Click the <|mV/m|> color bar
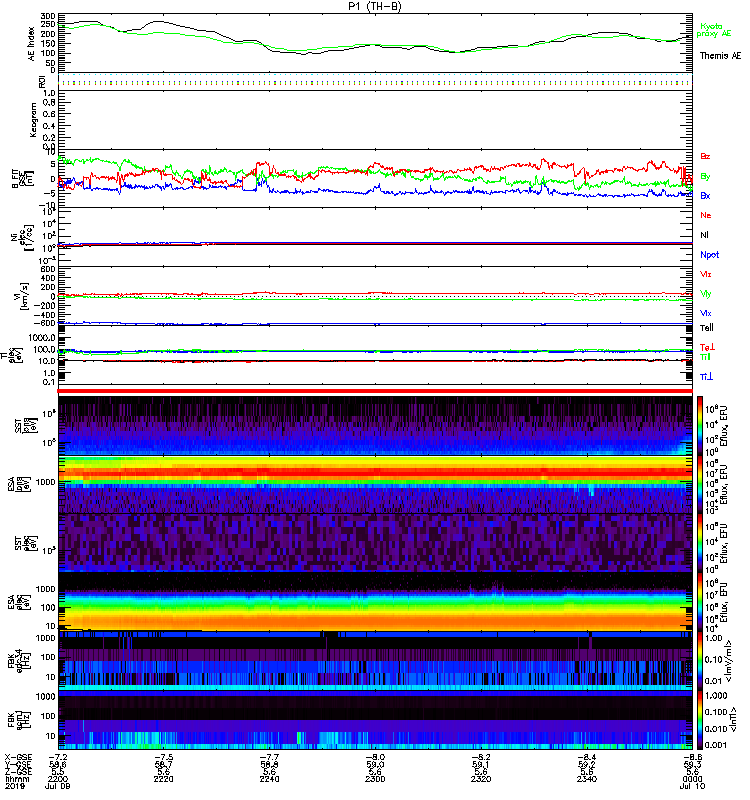The height and width of the screenshot is (800, 750). 699,660
